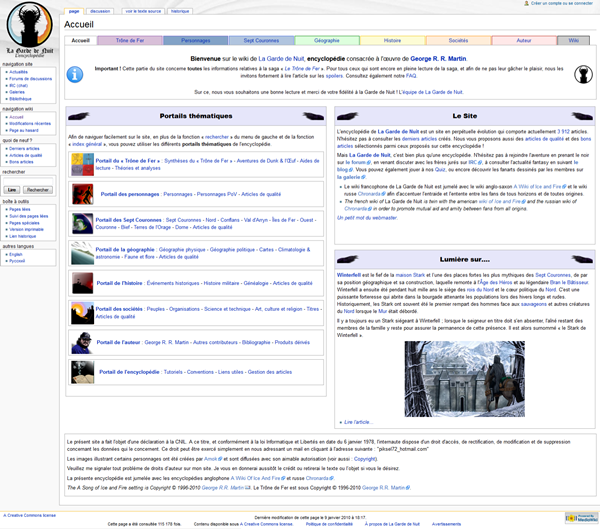Switch to the Русский language version
The height and width of the screenshot is (529, 600).
pos(17,261)
